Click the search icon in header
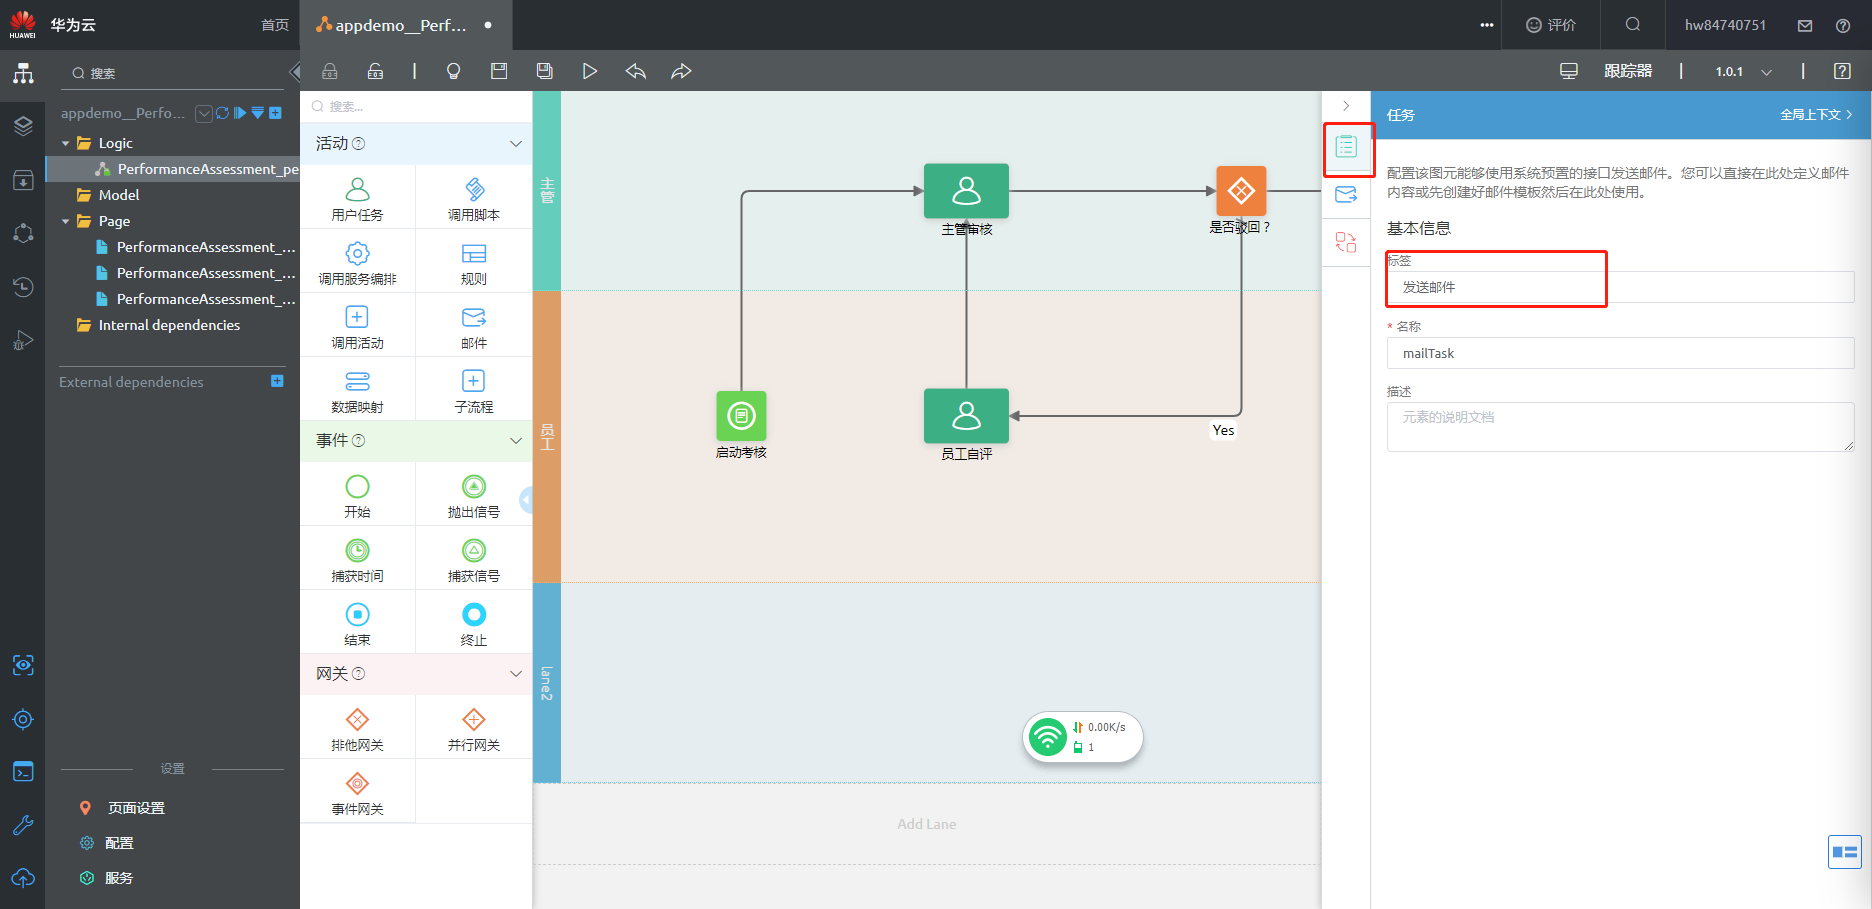The height and width of the screenshot is (909, 1872). click(x=1633, y=25)
